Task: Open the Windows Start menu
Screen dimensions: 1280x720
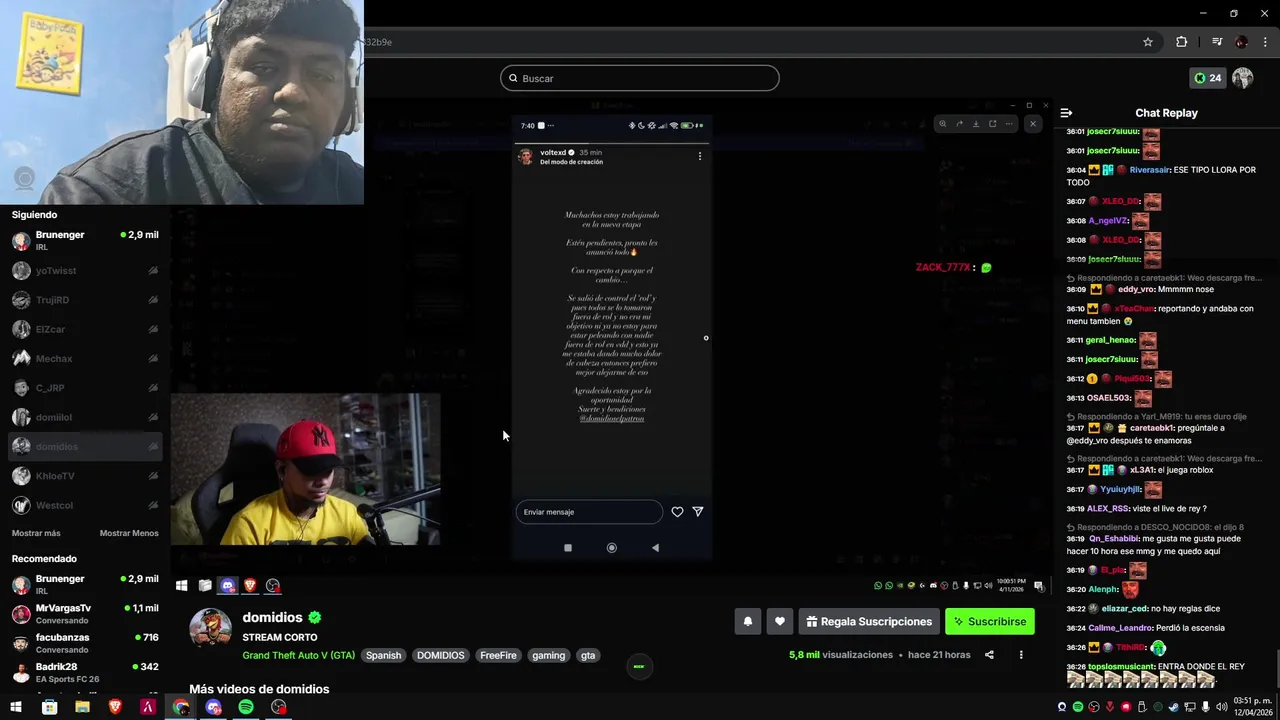Action: coord(16,707)
